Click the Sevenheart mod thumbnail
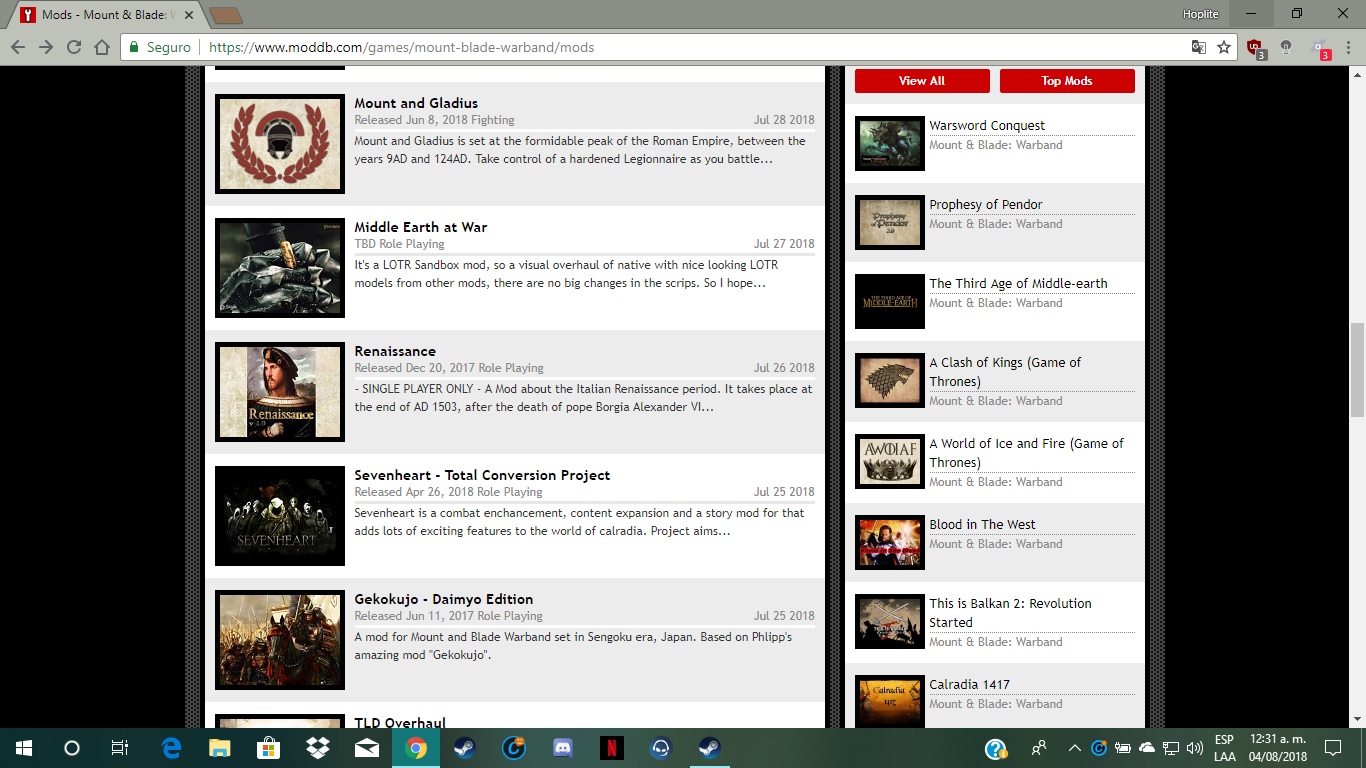The height and width of the screenshot is (768, 1366). click(280, 516)
